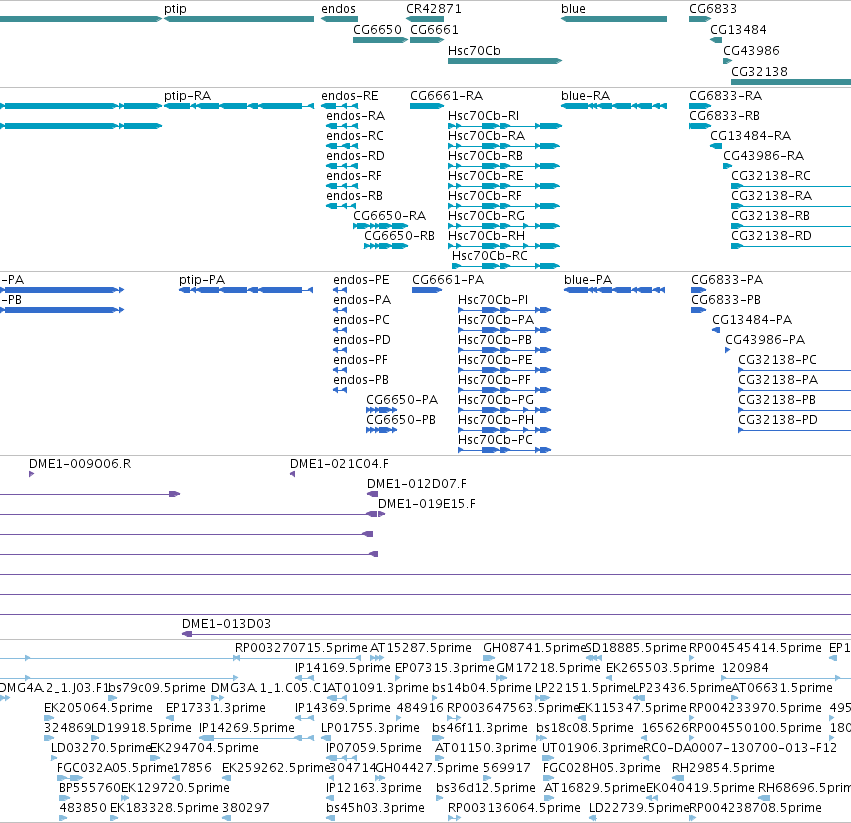Viewport: 851px width, 823px height.
Task: Select the CG32138 gene label
Action: coord(759,72)
